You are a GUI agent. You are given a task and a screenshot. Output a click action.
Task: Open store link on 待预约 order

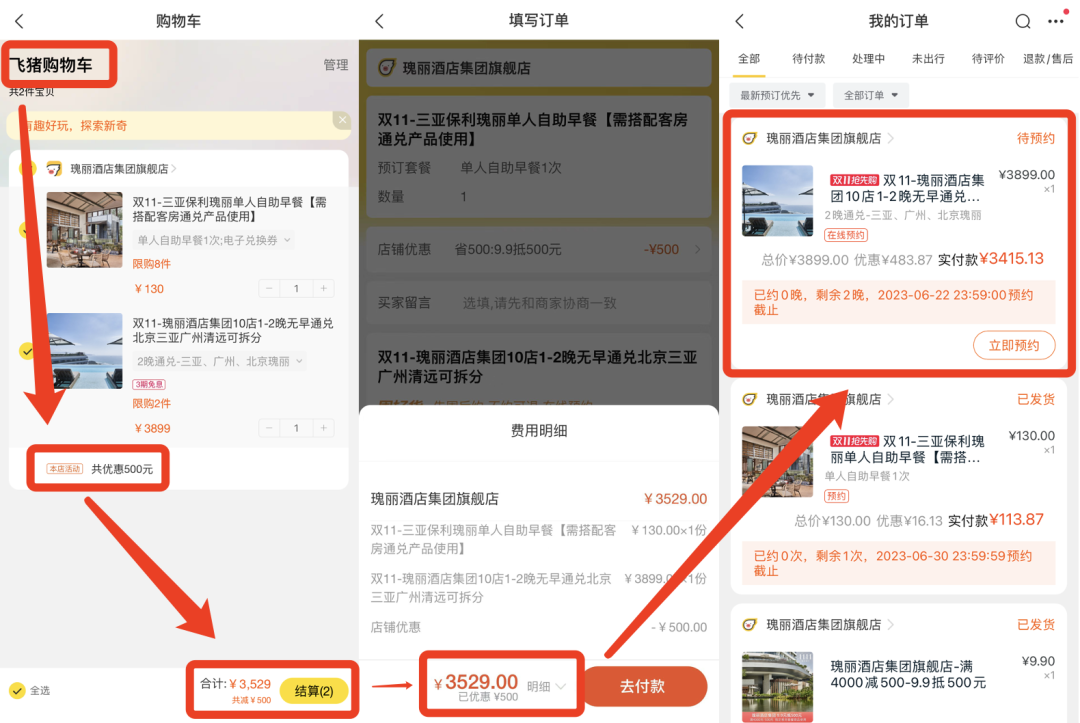(830, 138)
